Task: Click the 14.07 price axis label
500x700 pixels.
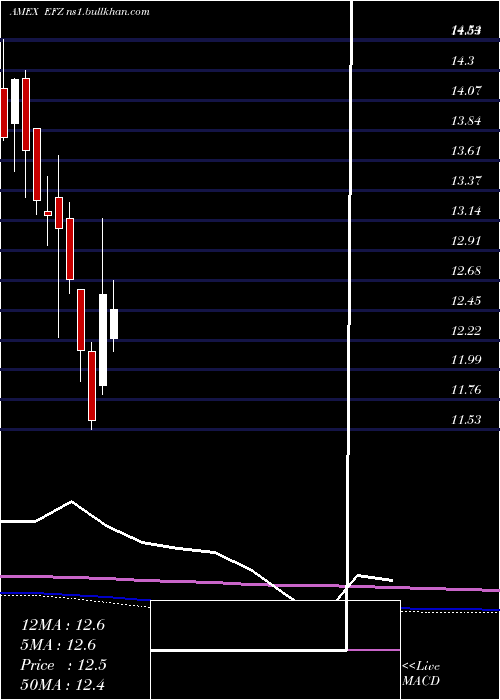Action: tap(466, 91)
